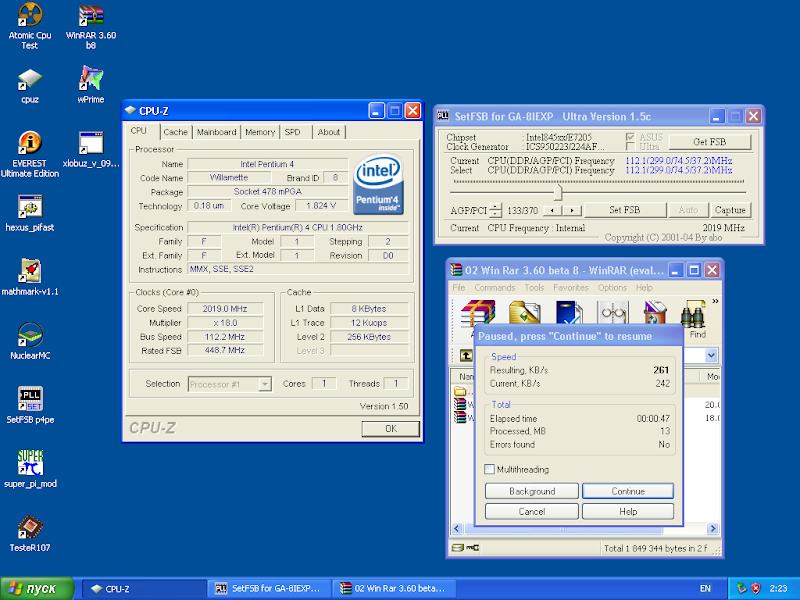Click the Test archive toolbar icon in WinRAR
This screenshot has width=800, height=600.
coord(569,312)
